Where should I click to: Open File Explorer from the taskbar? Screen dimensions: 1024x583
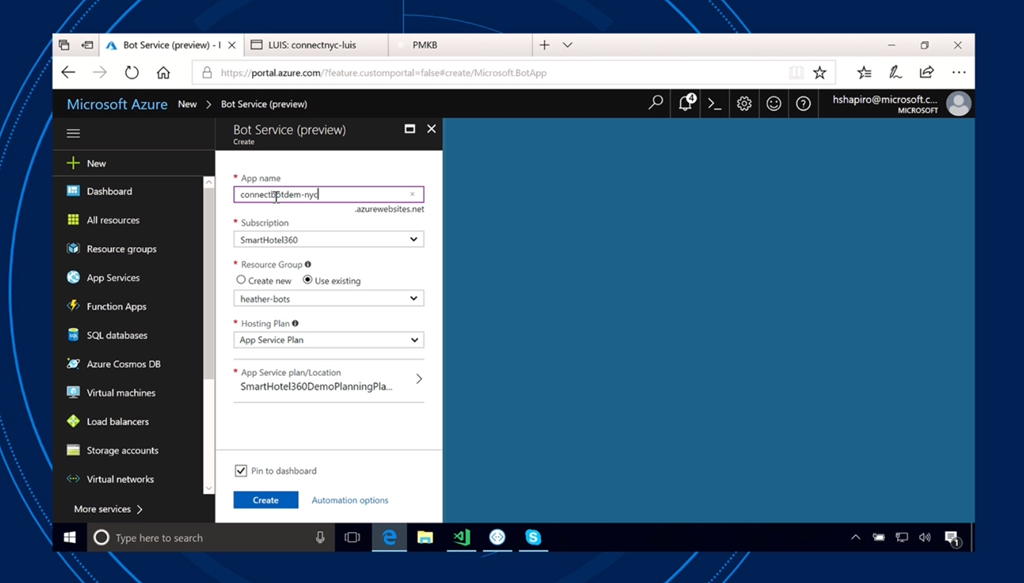pos(425,537)
